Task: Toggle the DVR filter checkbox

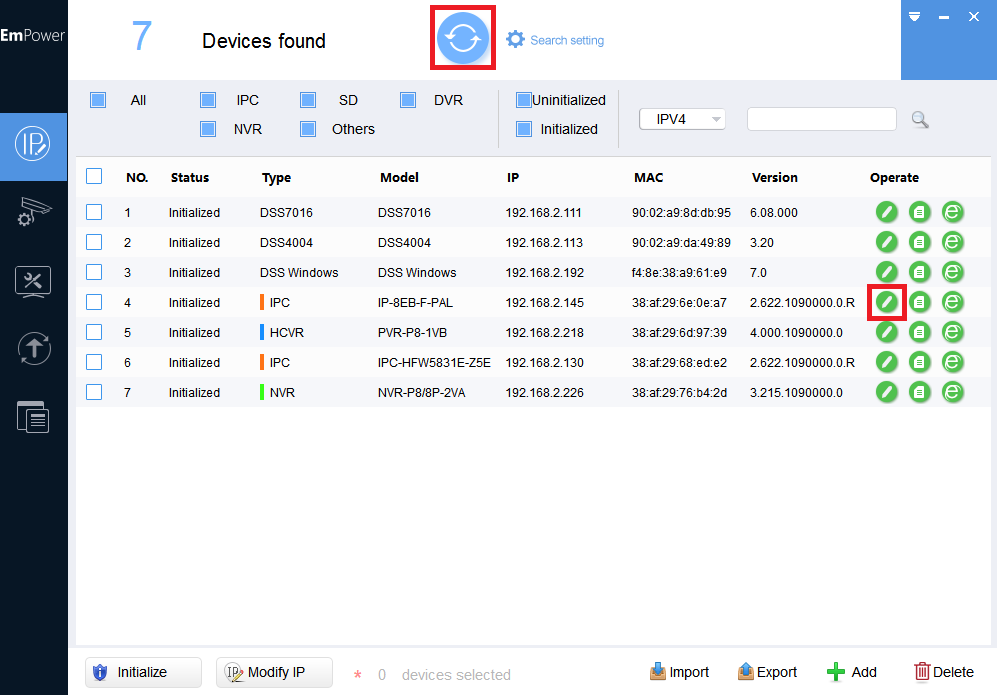Action: point(408,100)
